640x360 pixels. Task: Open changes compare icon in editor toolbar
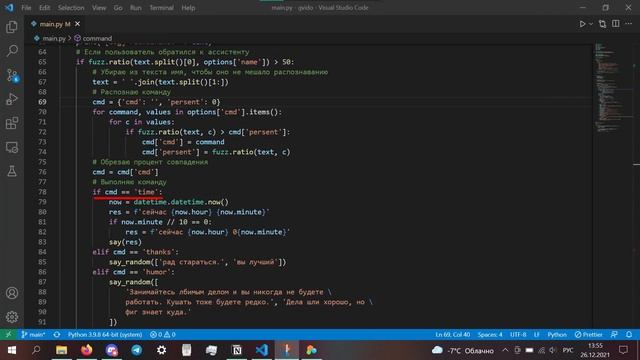click(602, 24)
